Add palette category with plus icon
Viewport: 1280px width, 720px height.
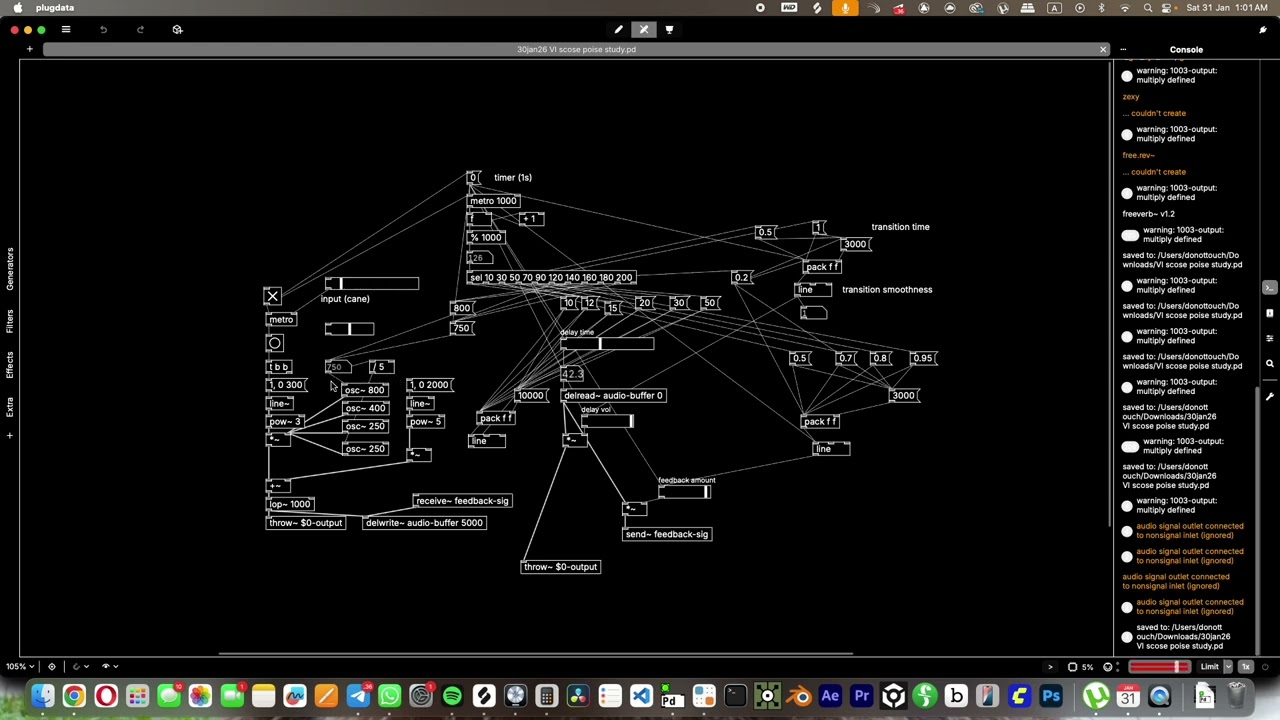tap(10, 435)
